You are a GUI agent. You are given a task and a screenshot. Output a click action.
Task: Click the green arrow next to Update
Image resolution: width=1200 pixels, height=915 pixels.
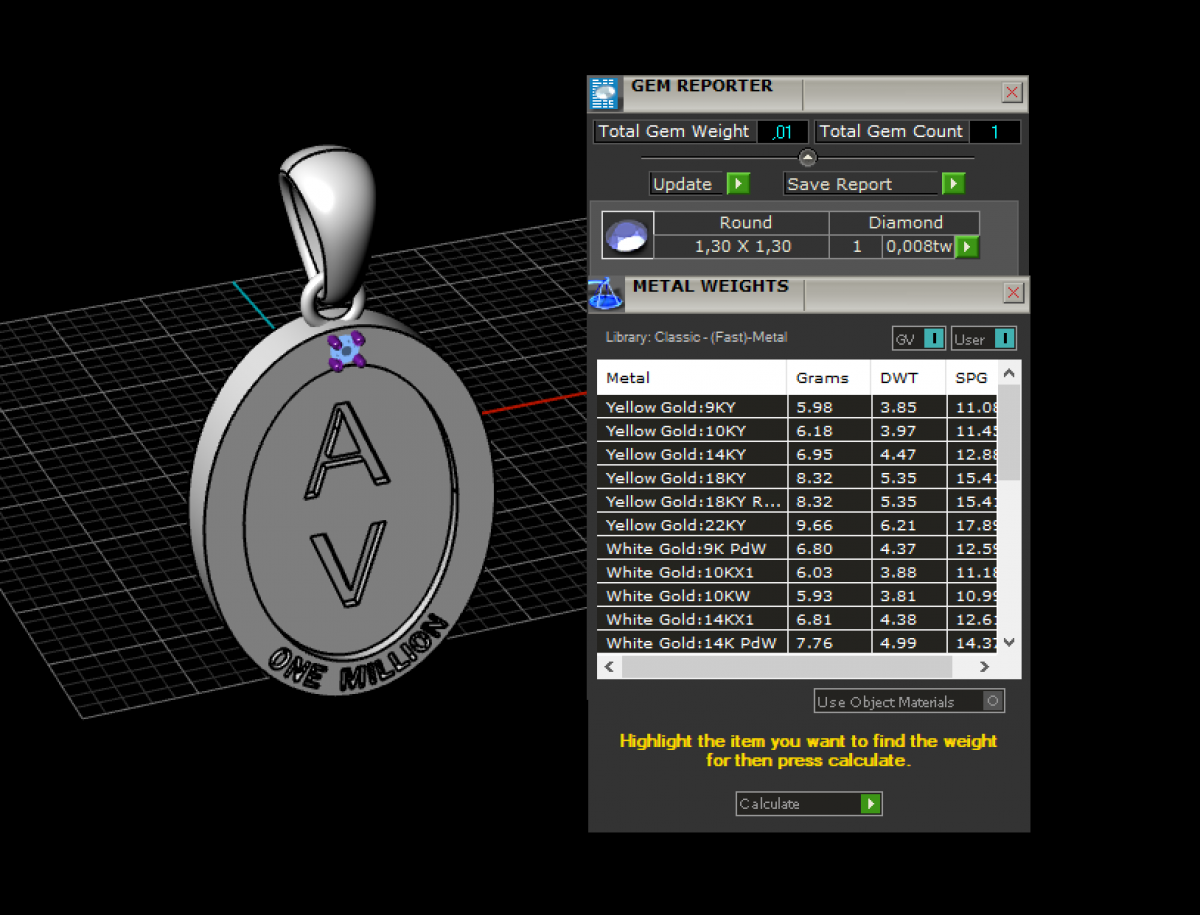click(x=738, y=184)
